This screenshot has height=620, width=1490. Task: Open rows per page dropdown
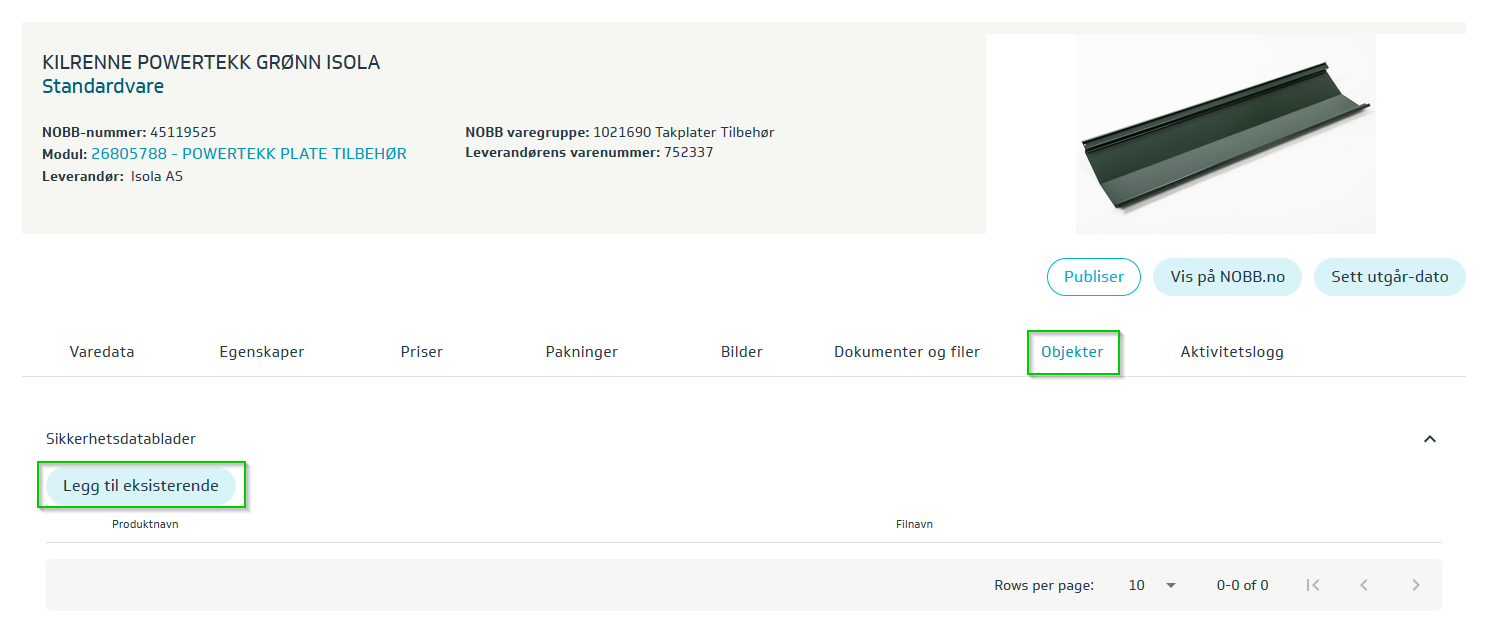tap(1152, 585)
